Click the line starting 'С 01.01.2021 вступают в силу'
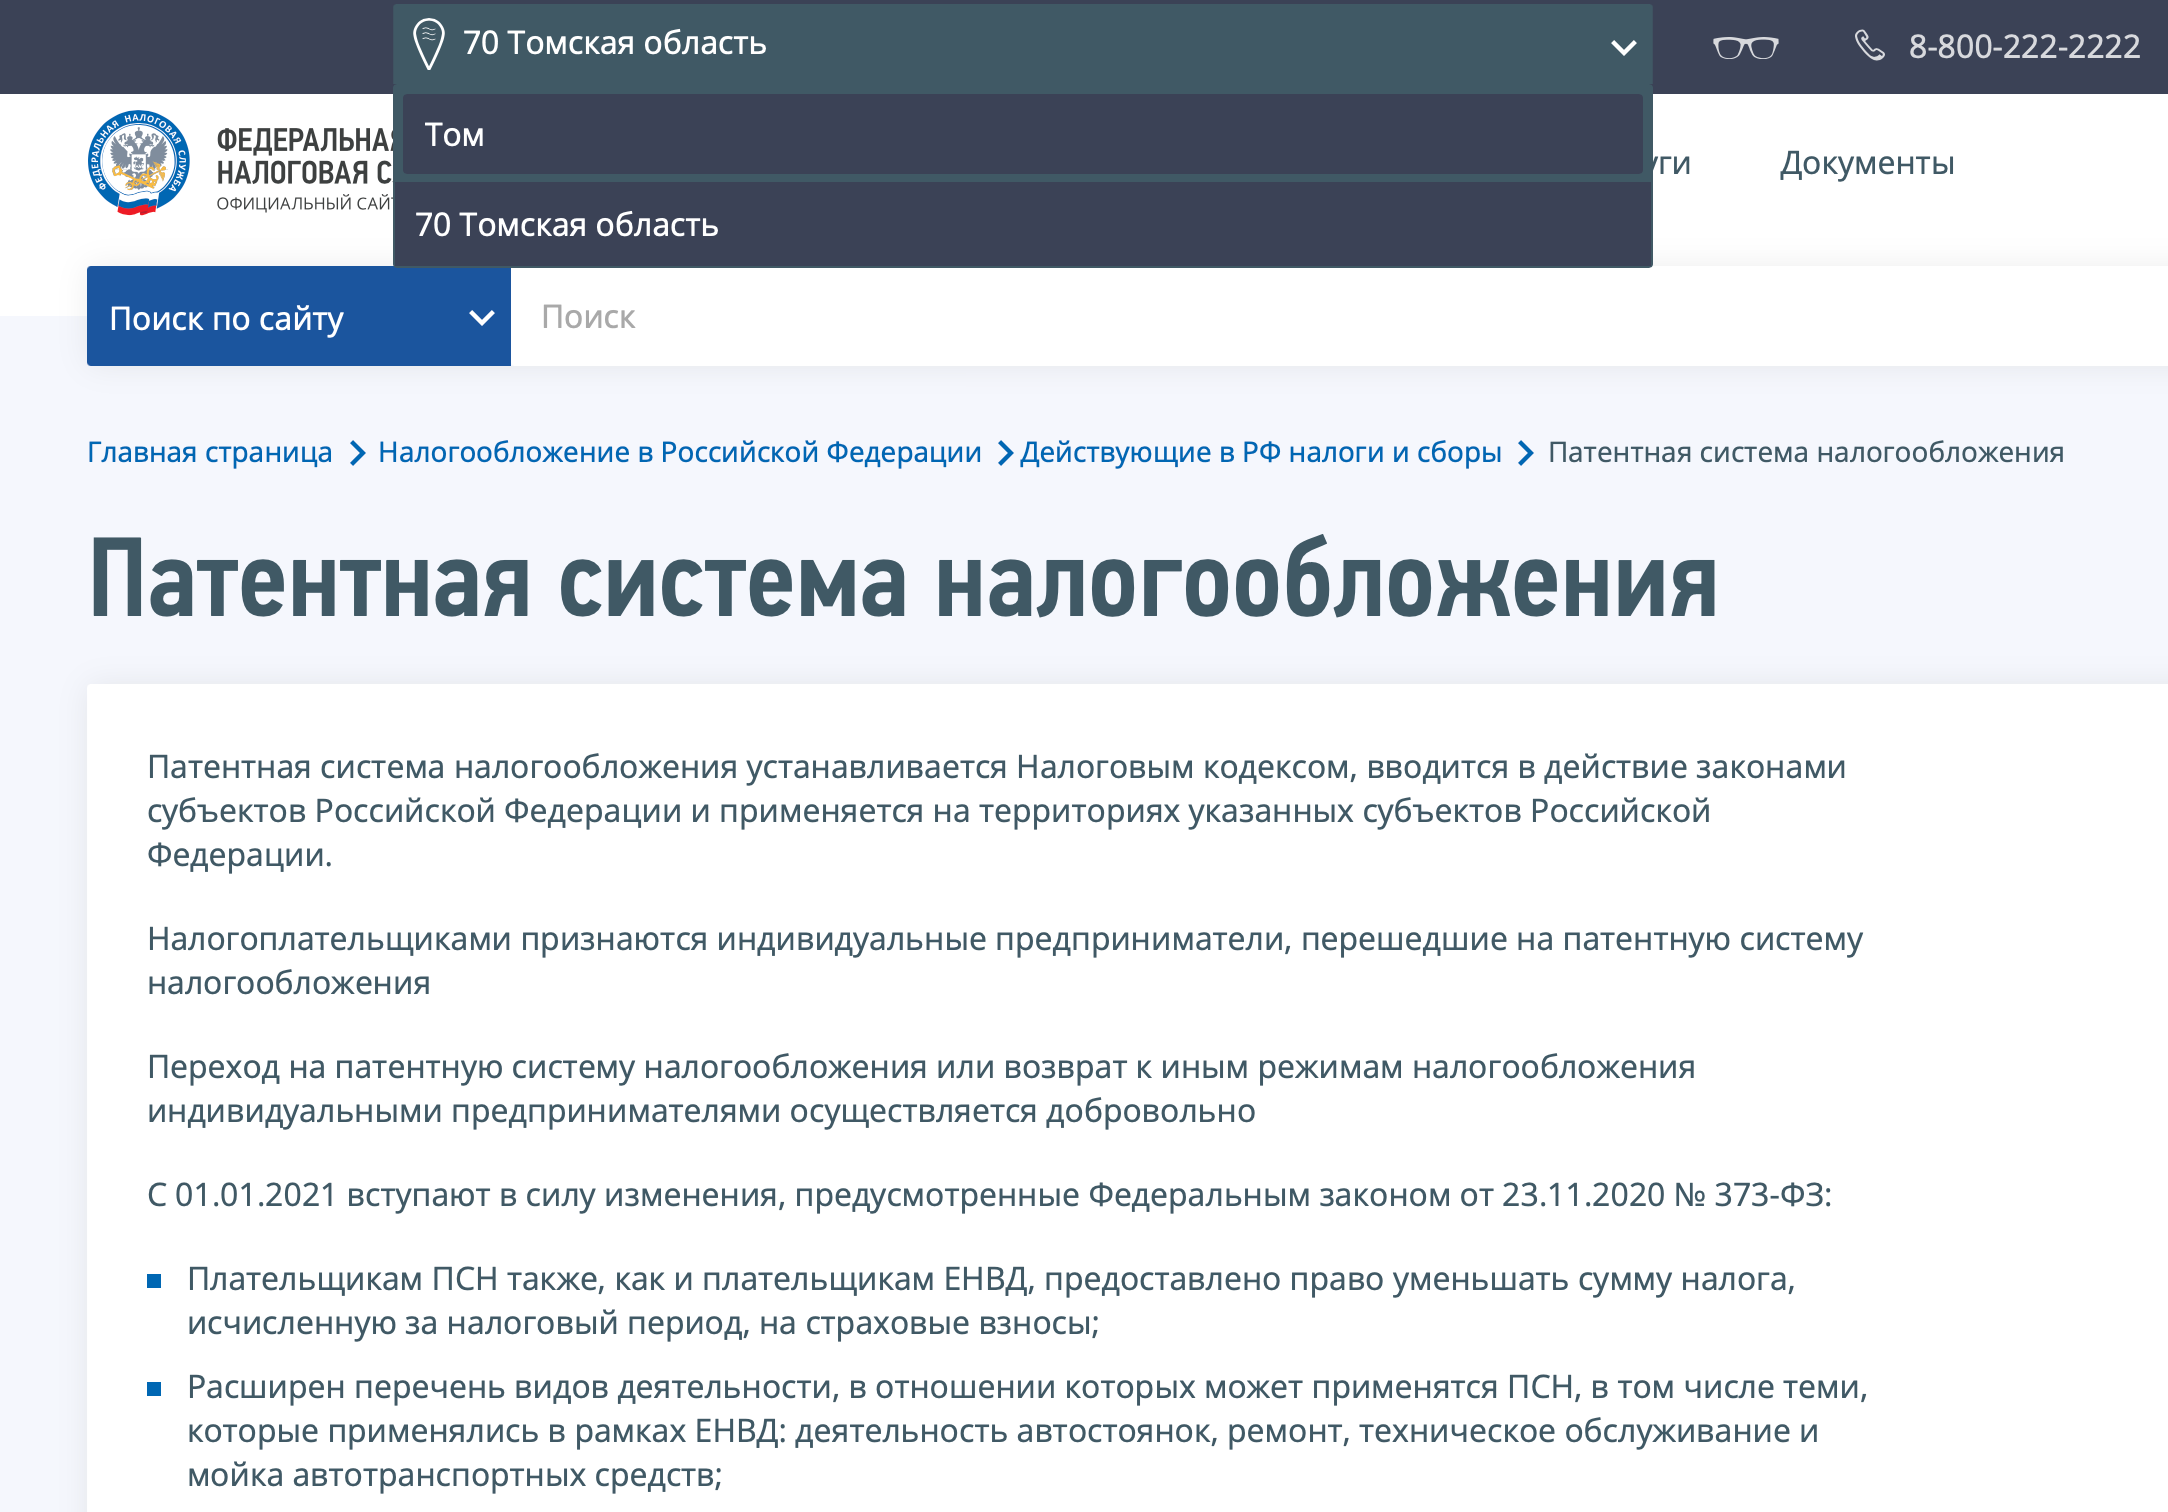This screenshot has width=2168, height=1512. click(989, 1195)
